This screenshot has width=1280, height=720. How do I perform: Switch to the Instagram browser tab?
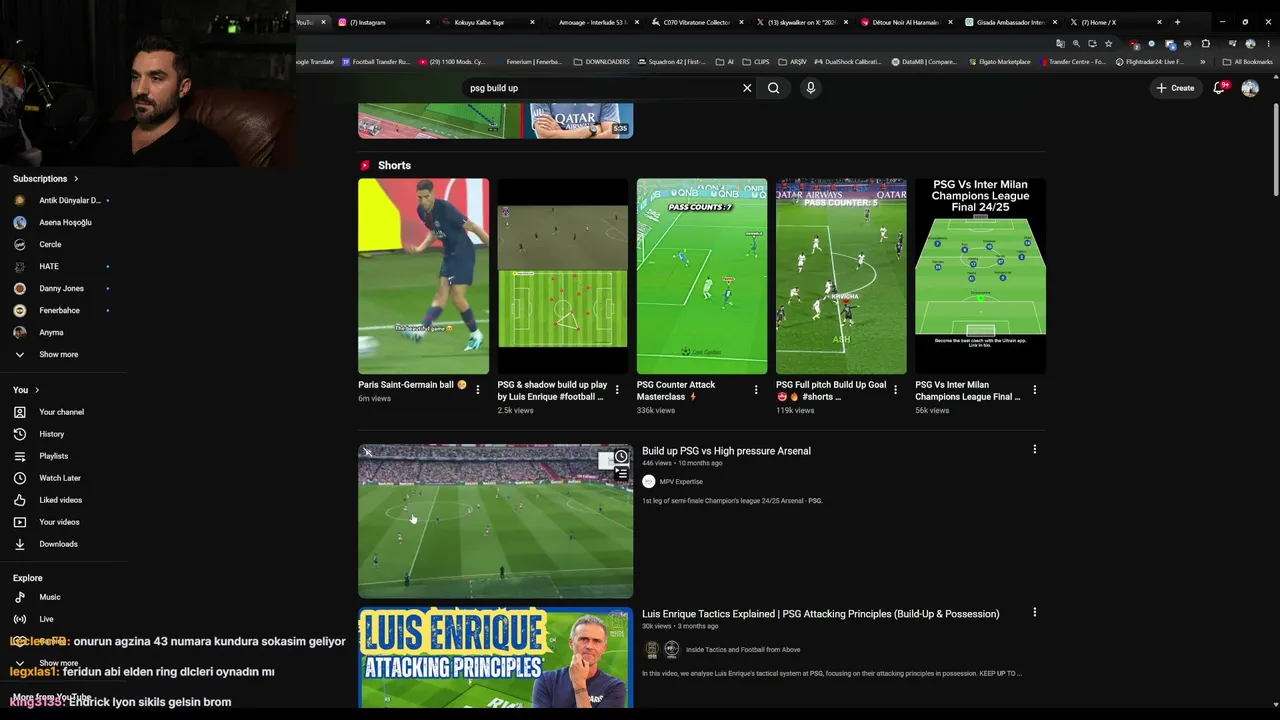(385, 22)
